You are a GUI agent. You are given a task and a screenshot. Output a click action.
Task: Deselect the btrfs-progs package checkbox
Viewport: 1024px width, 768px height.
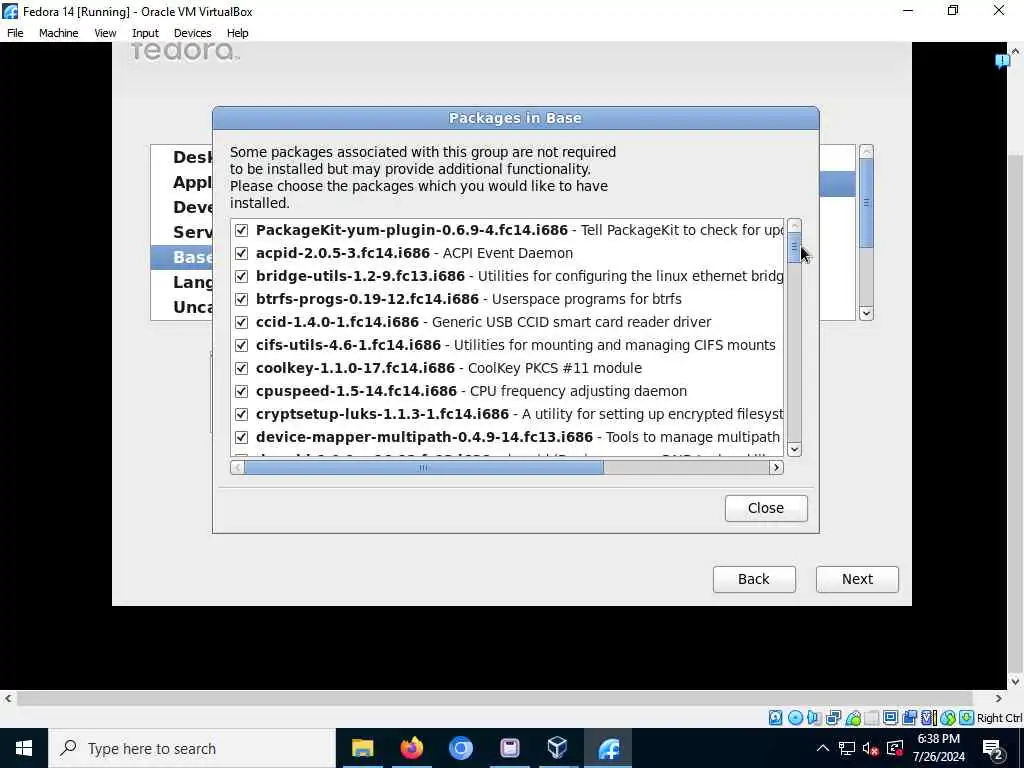click(242, 299)
